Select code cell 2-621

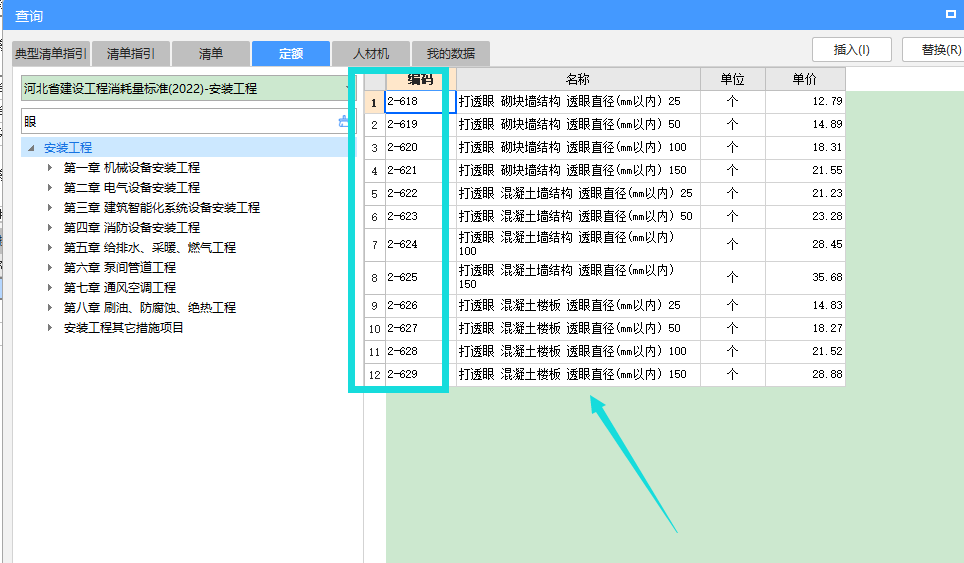pos(421,170)
